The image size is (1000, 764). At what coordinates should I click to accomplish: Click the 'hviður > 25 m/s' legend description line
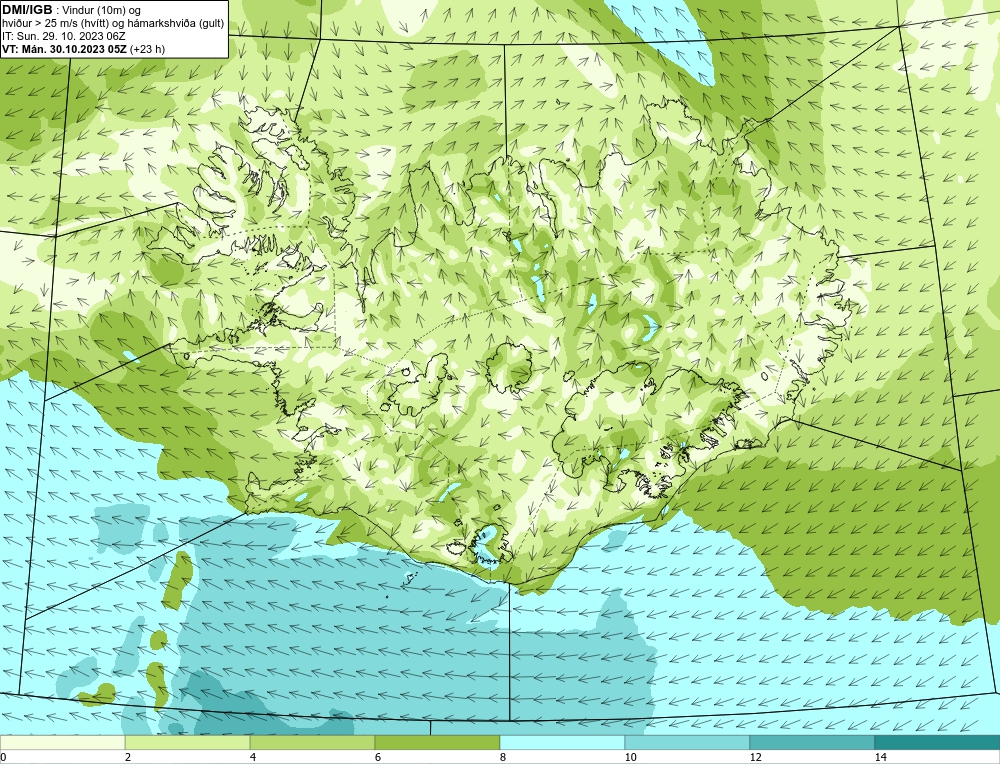point(113,24)
